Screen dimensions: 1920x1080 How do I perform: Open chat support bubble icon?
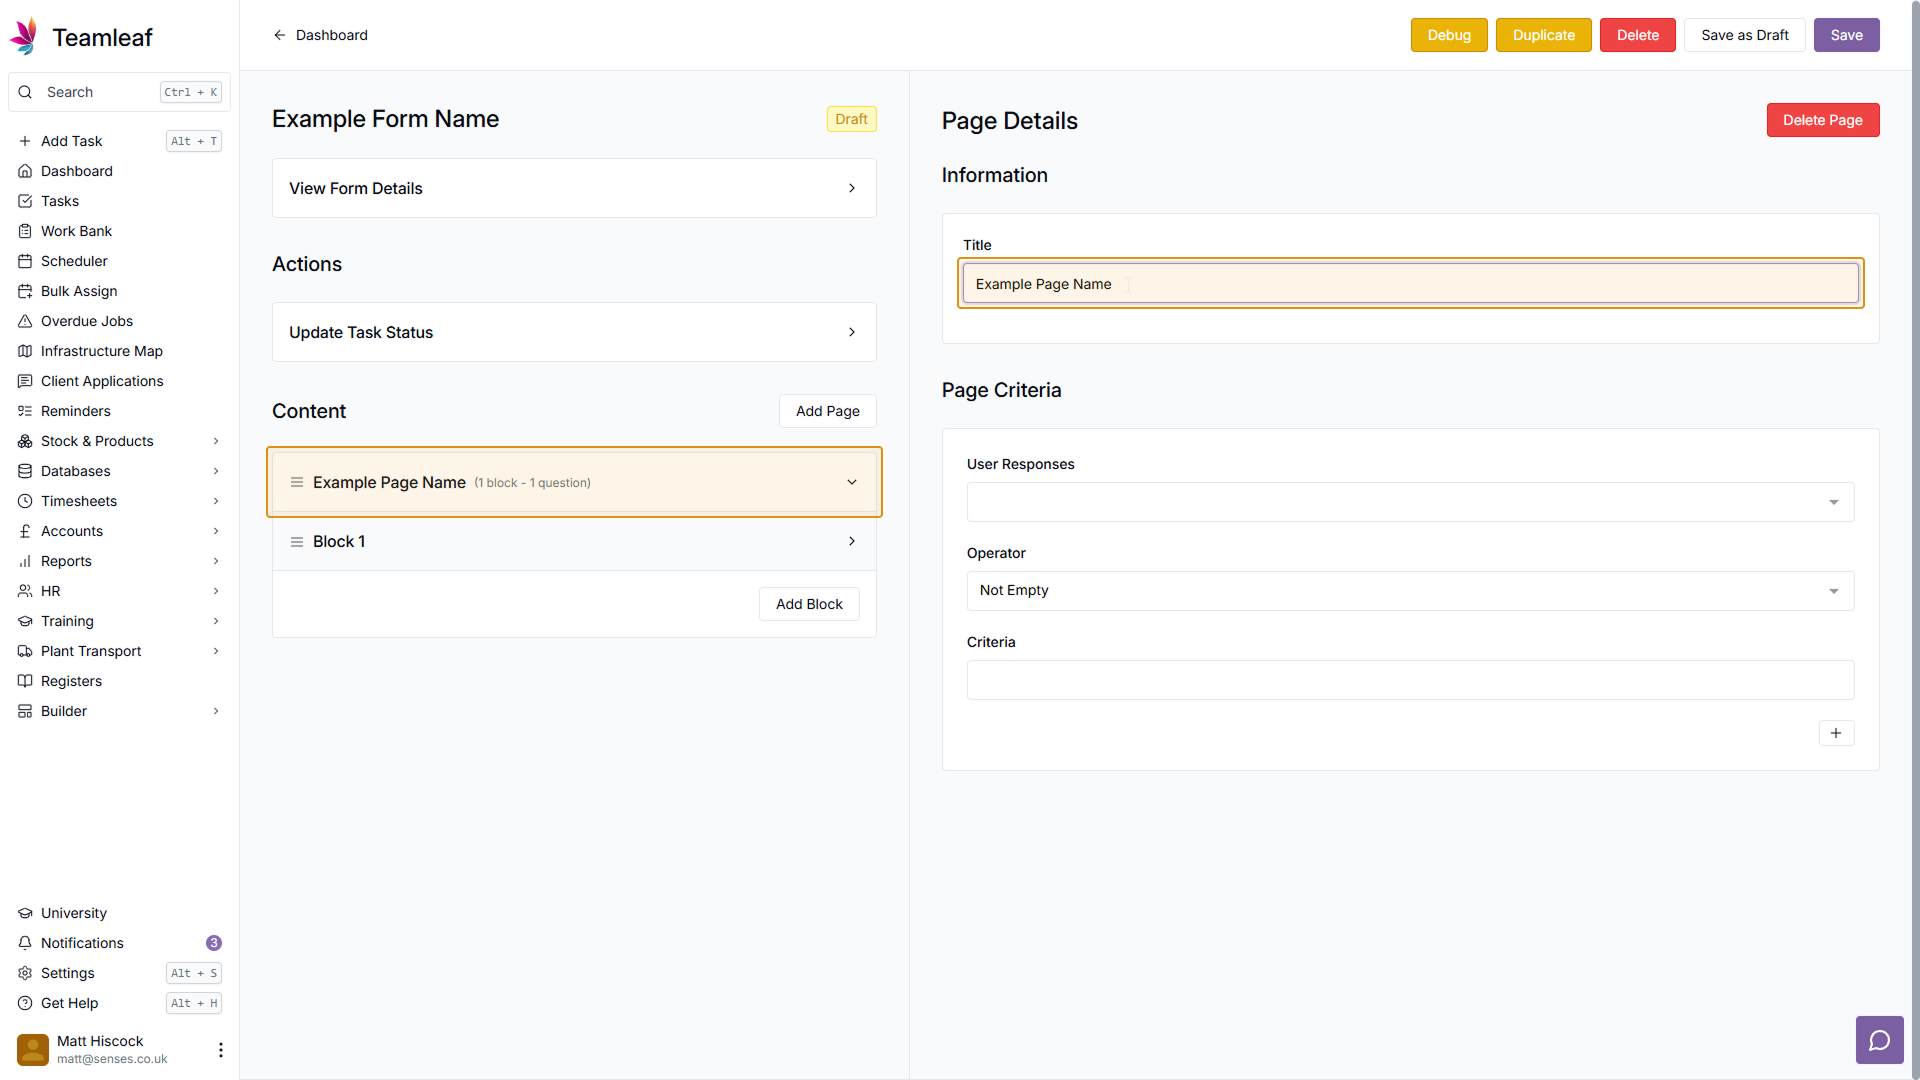pos(1879,1041)
